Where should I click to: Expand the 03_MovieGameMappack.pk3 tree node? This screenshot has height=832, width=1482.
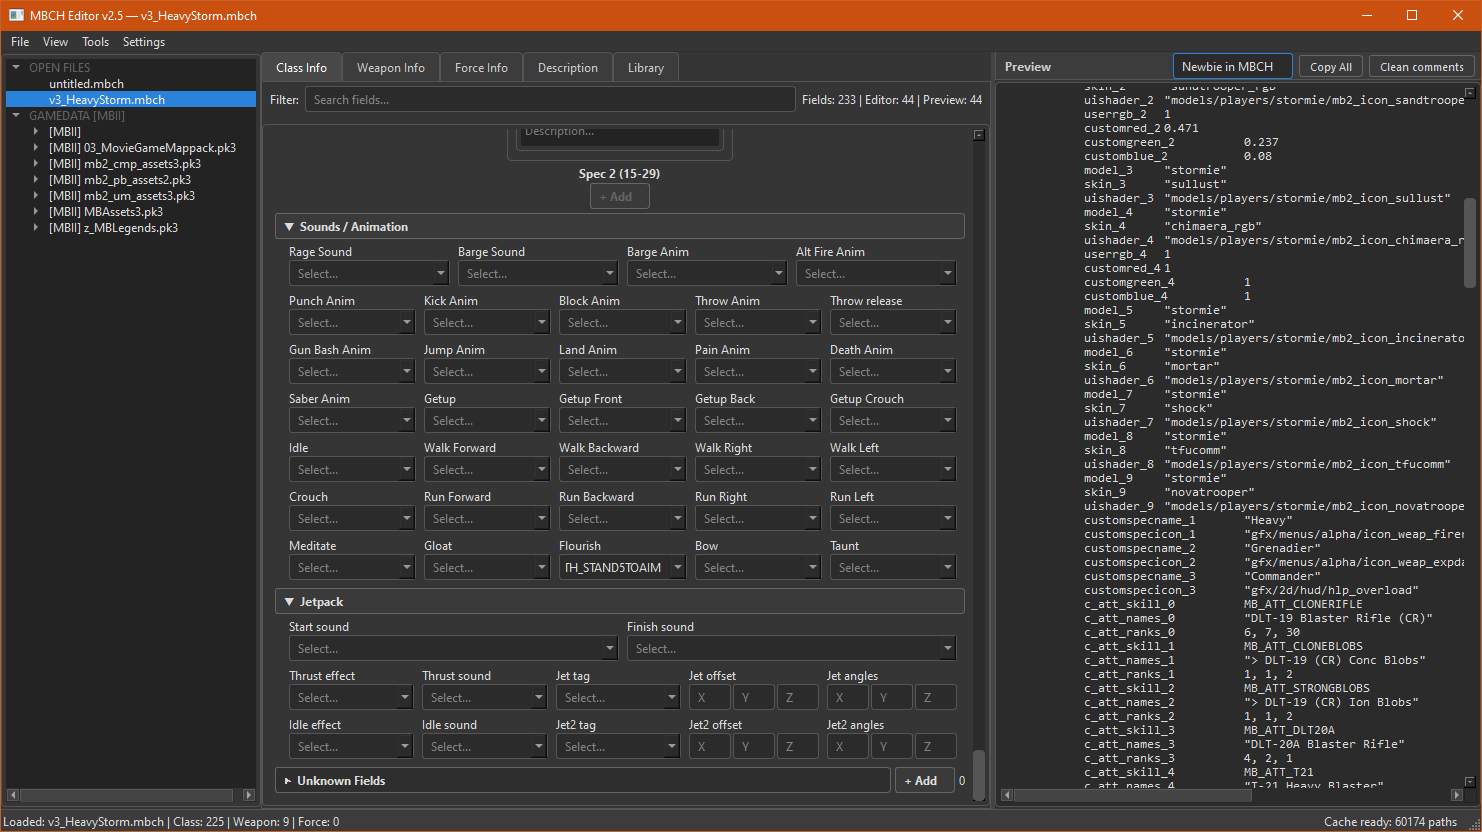click(x=36, y=148)
